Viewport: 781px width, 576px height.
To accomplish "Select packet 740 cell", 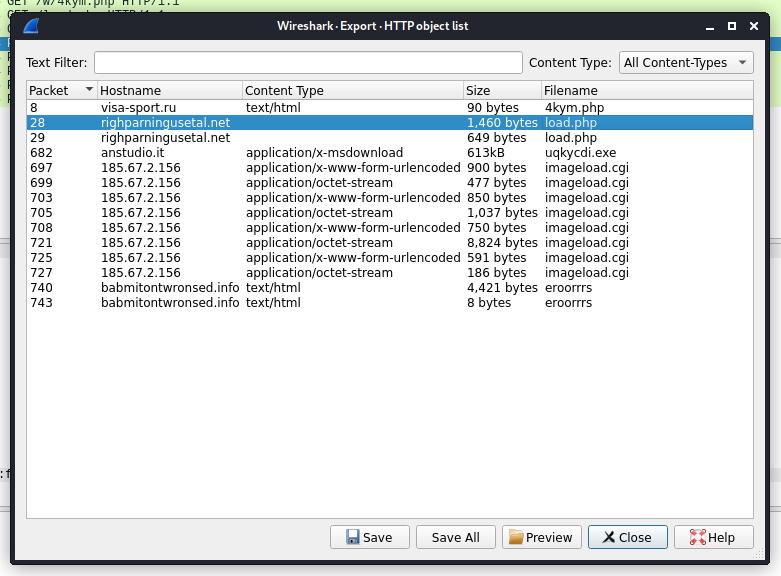I will [x=41, y=287].
